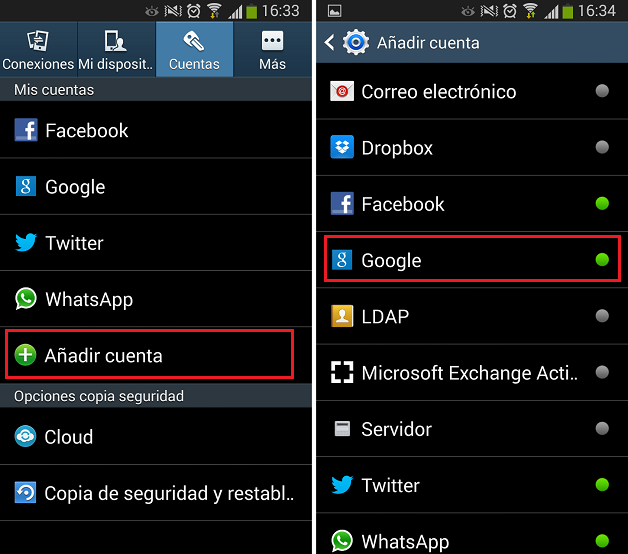Switch to the Mi dispositivo tab

tap(116, 49)
